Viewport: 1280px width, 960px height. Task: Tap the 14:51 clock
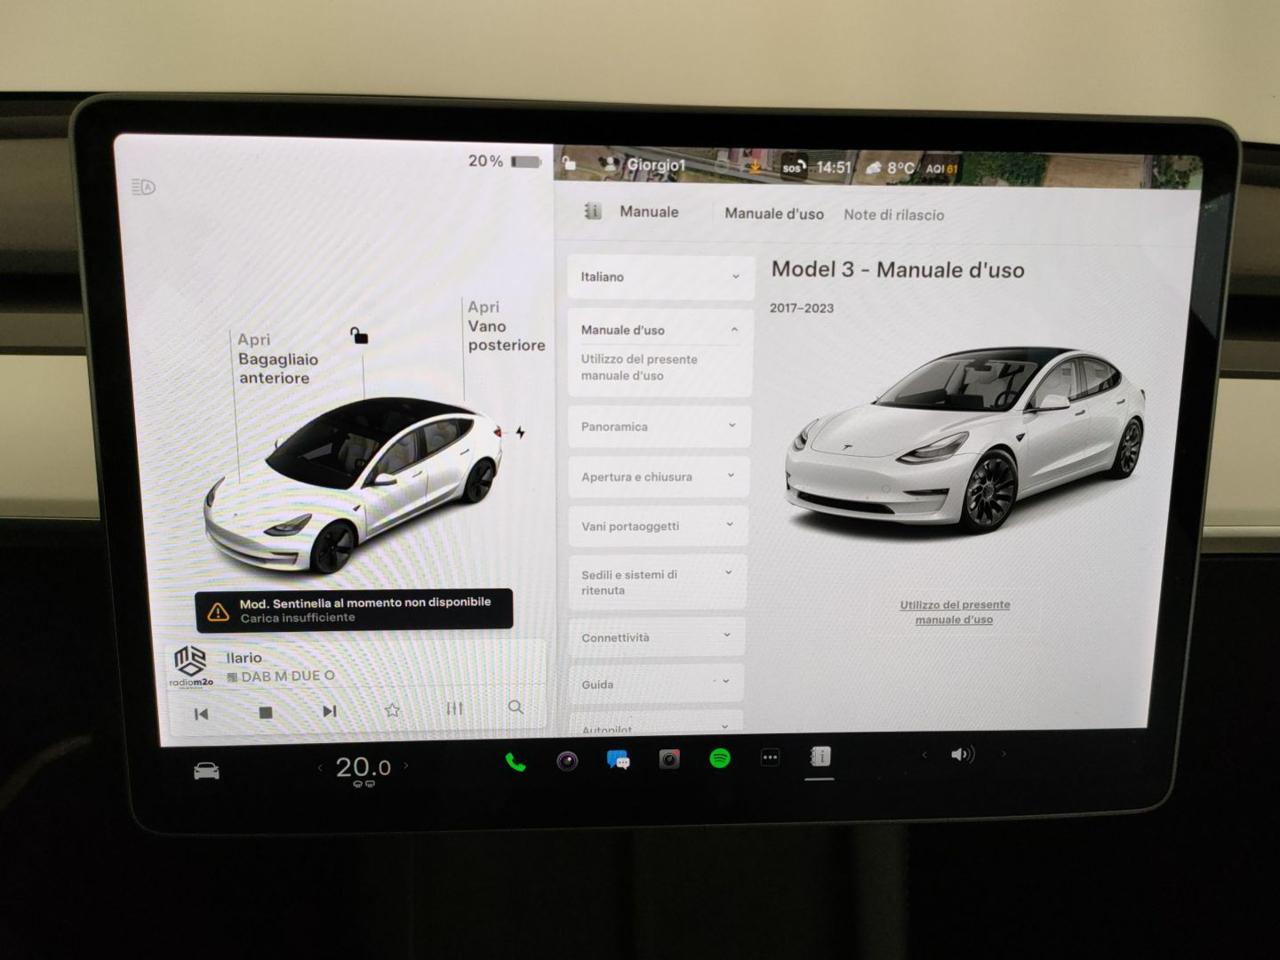pyautogui.click(x=833, y=168)
